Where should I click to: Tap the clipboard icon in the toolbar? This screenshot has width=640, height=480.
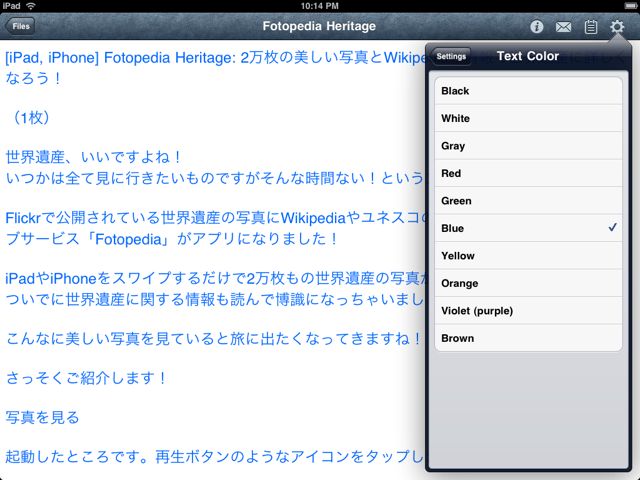pos(590,27)
